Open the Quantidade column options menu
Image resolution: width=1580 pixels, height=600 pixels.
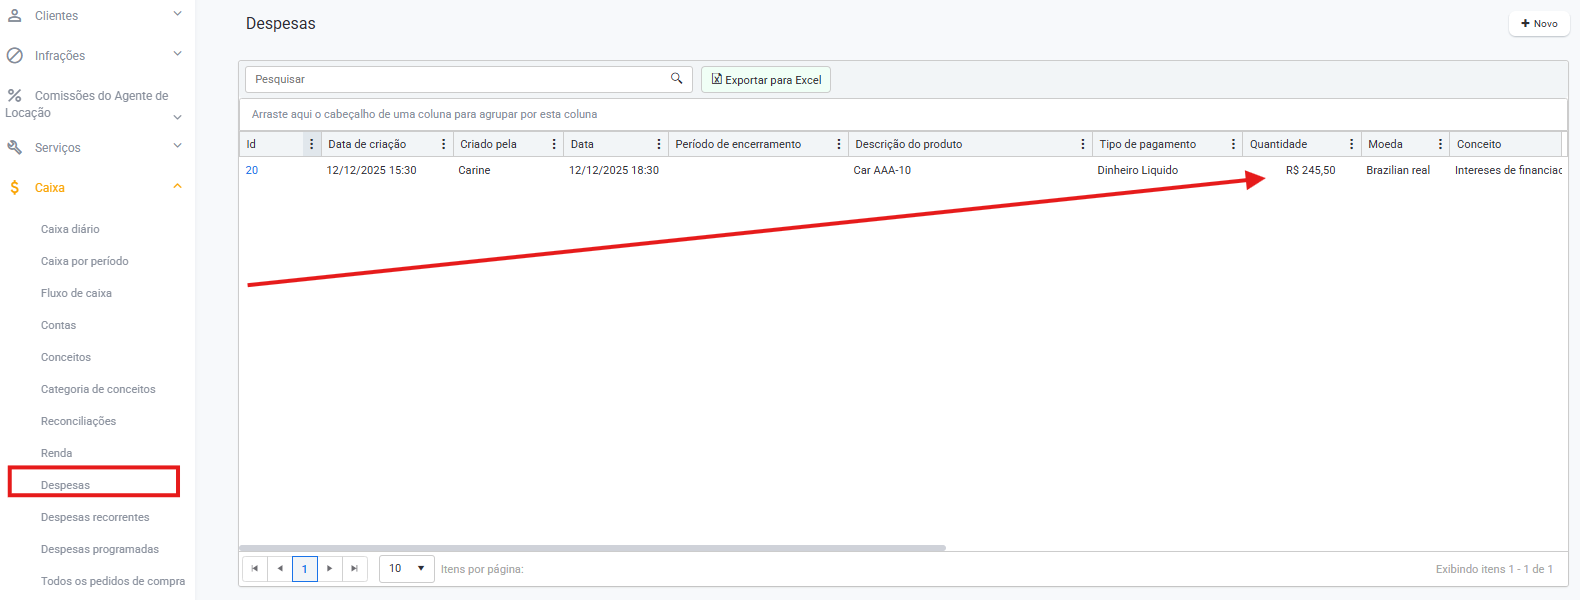tap(1351, 144)
